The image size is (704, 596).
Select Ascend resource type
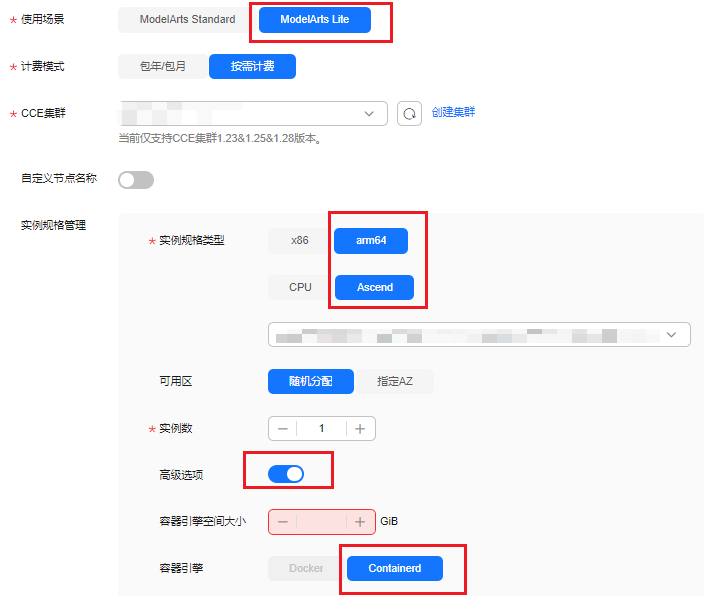pos(374,287)
